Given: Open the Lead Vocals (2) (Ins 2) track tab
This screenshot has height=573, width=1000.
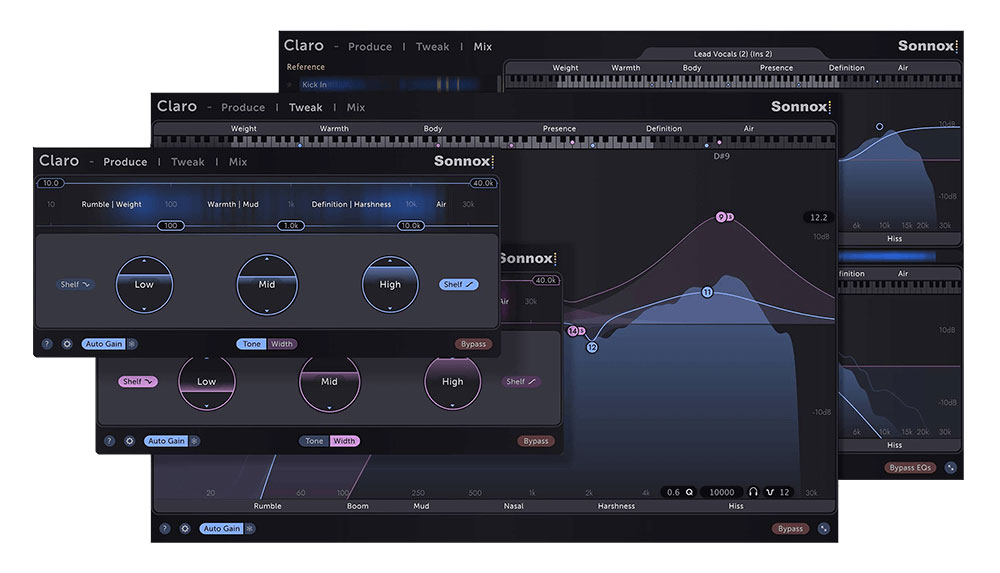Looking at the screenshot, I should point(733,54).
